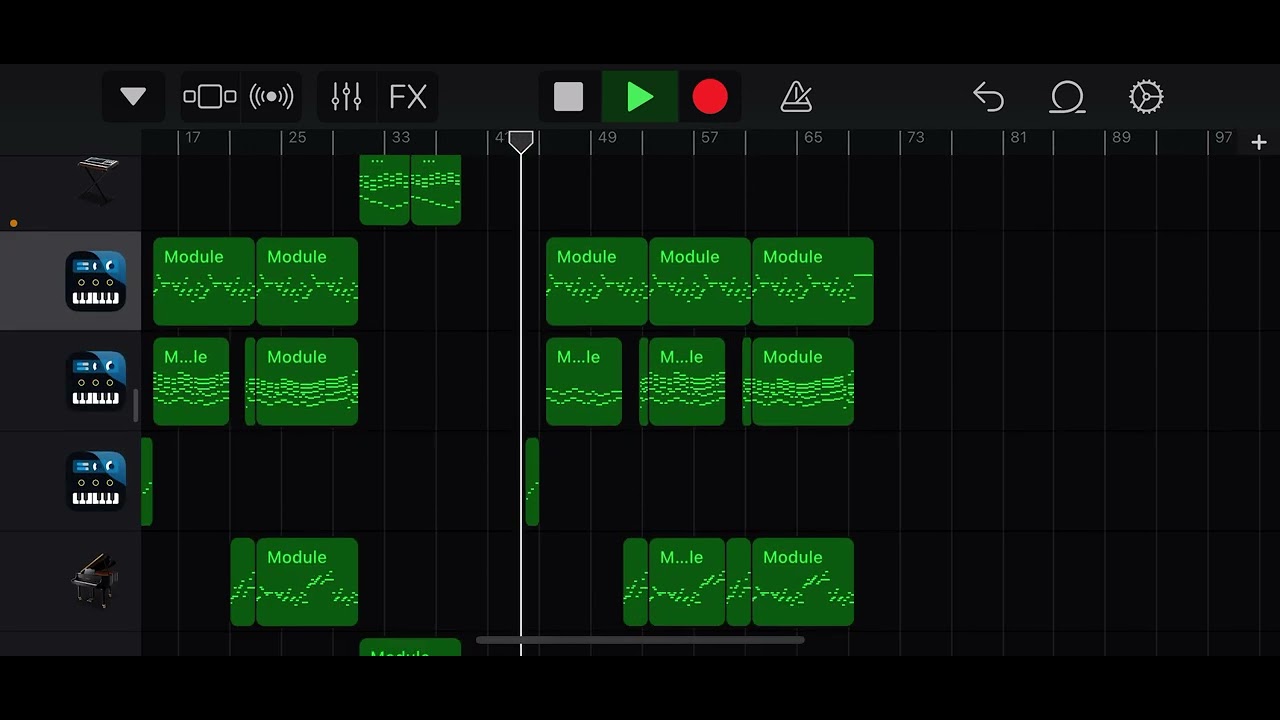Open the track mixer controls
Viewport: 1280px width, 720px height.
pyautogui.click(x=346, y=97)
